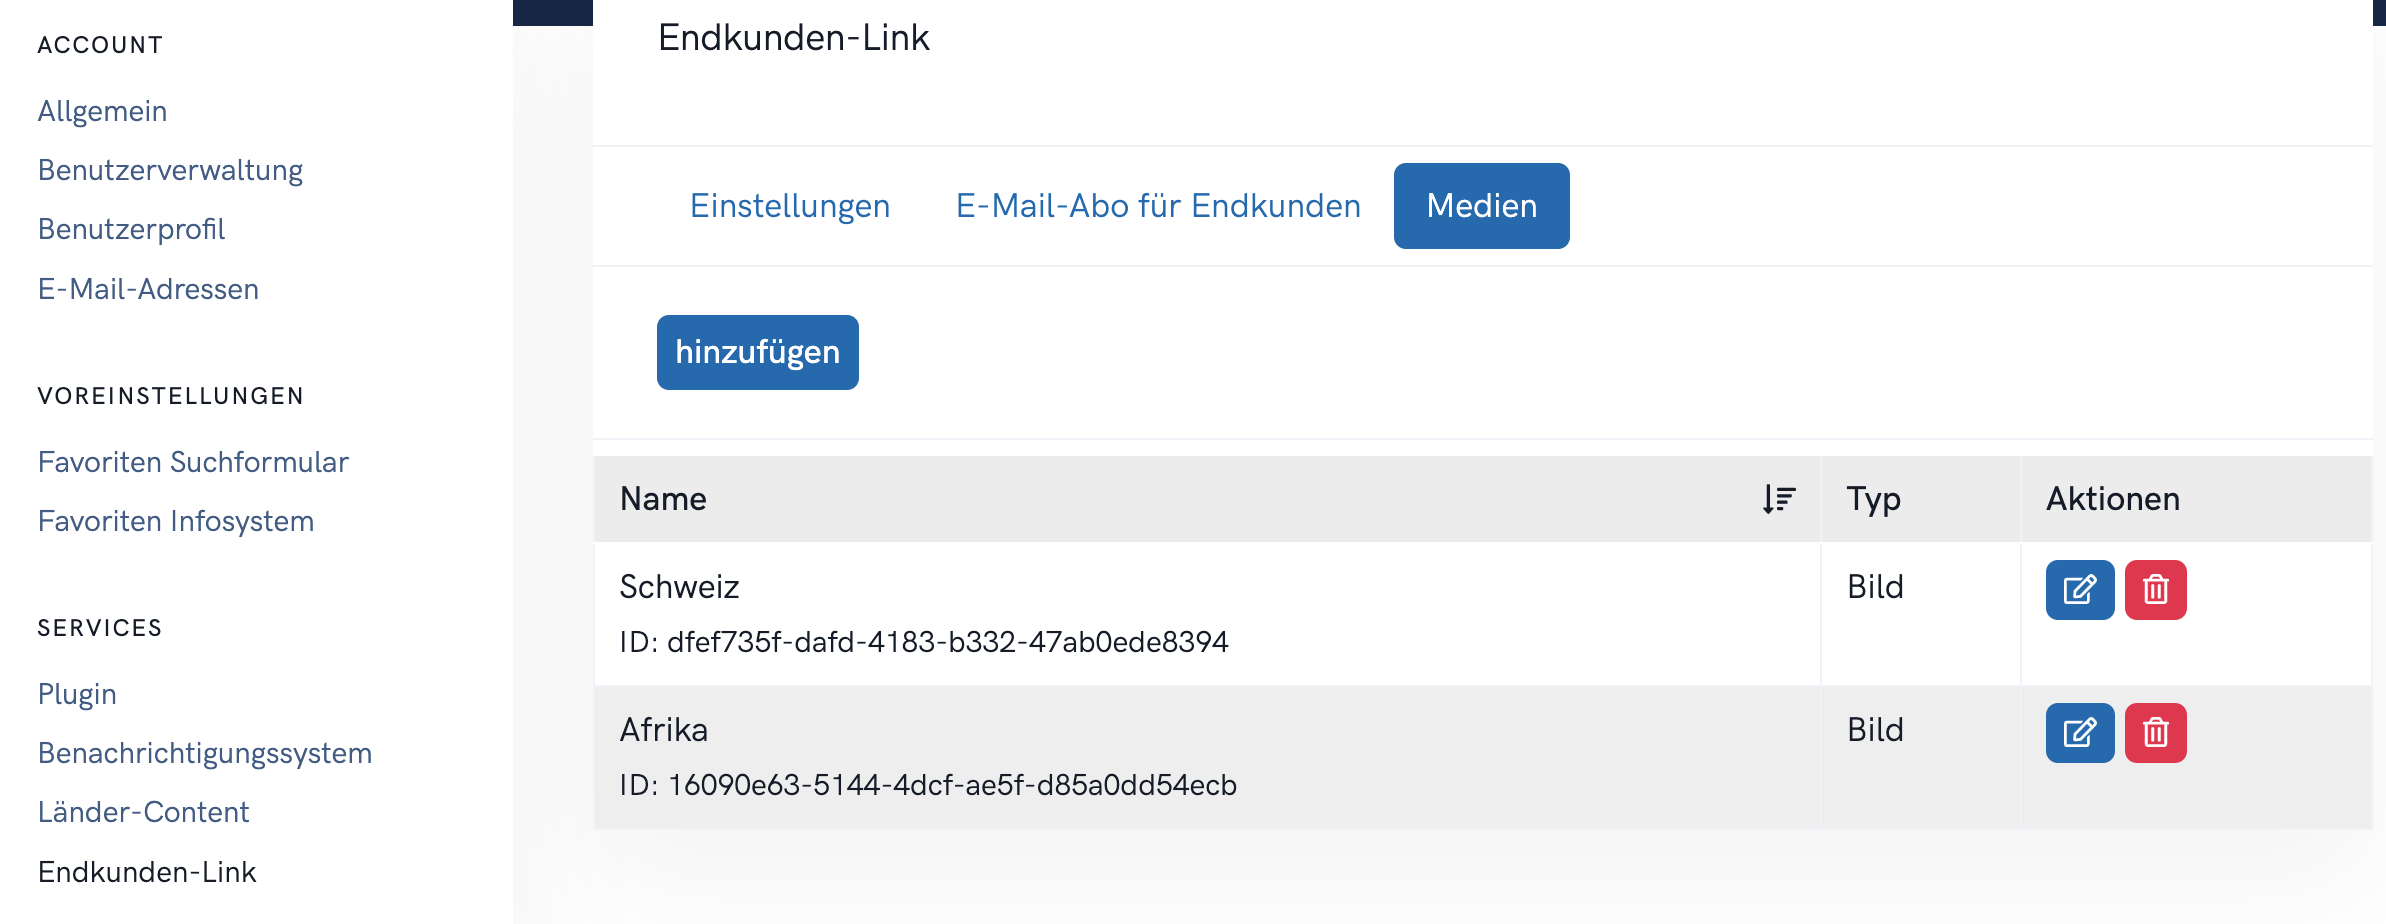The width and height of the screenshot is (2386, 924).
Task: Navigate to E-Mail-Adressen
Action: click(148, 289)
